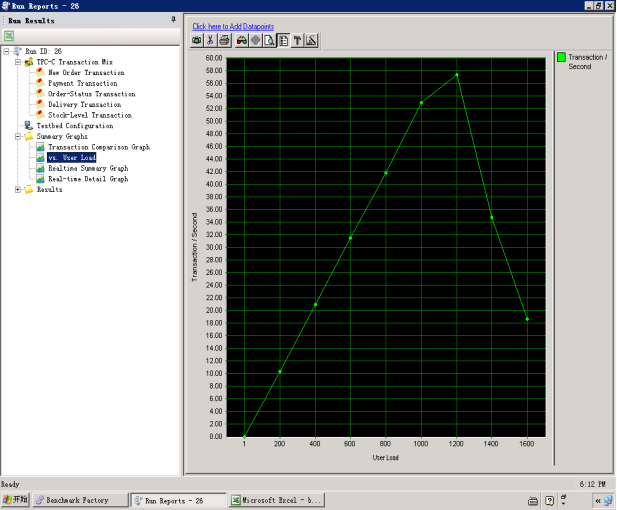Select the Run ID: 26 root item

pos(43,51)
